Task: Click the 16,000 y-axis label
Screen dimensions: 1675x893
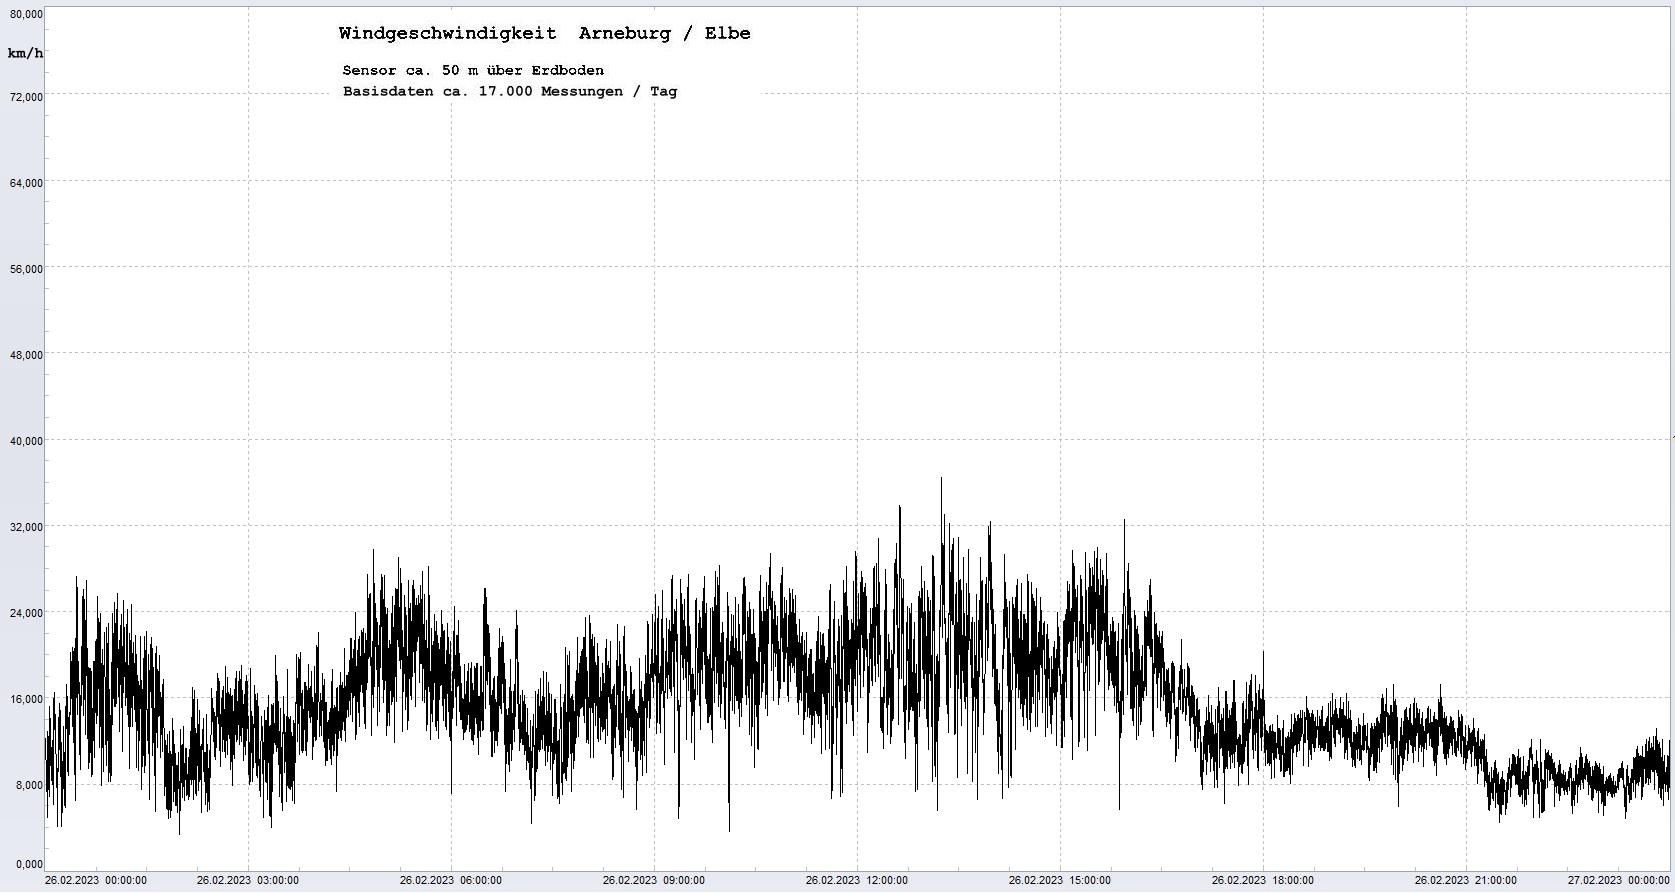Action: click(x=26, y=699)
